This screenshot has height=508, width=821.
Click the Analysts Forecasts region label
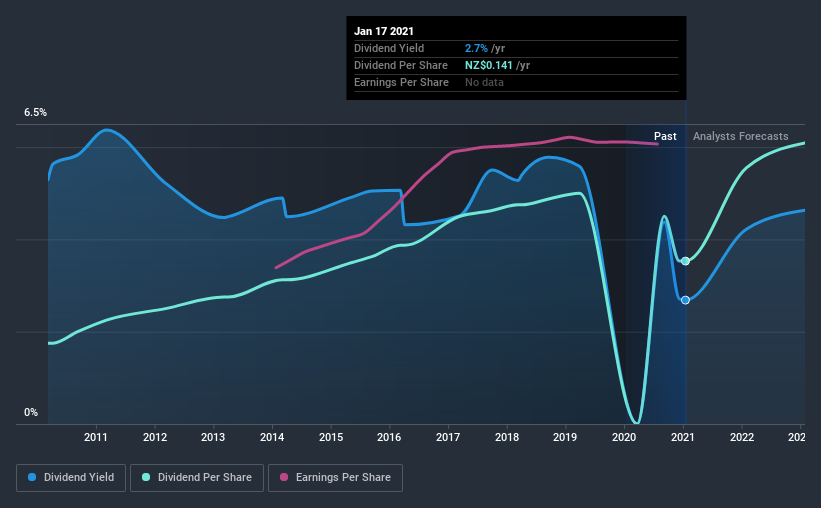[740, 136]
